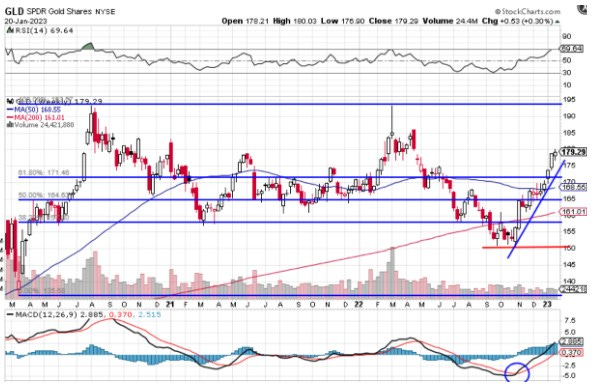
Task: Click the 179.29 price tag on axis
Action: pos(573,152)
